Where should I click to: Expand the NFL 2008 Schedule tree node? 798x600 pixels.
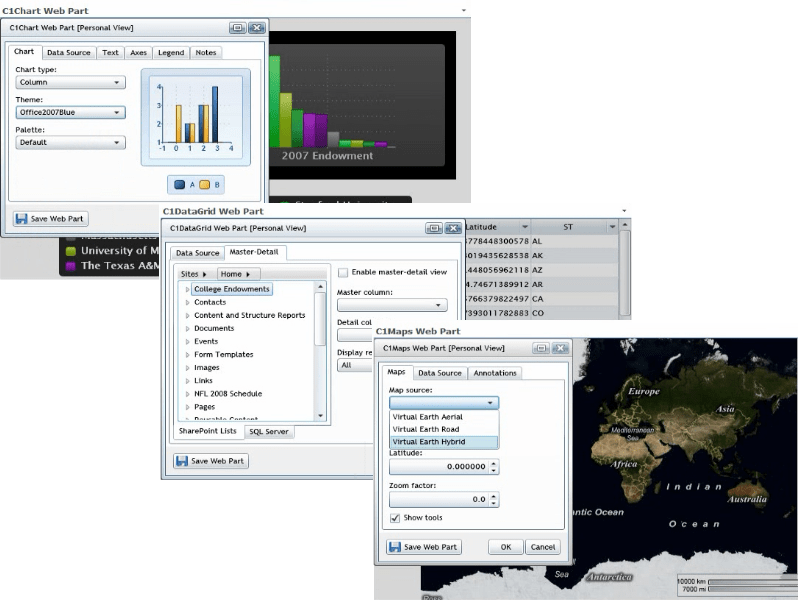coord(187,394)
